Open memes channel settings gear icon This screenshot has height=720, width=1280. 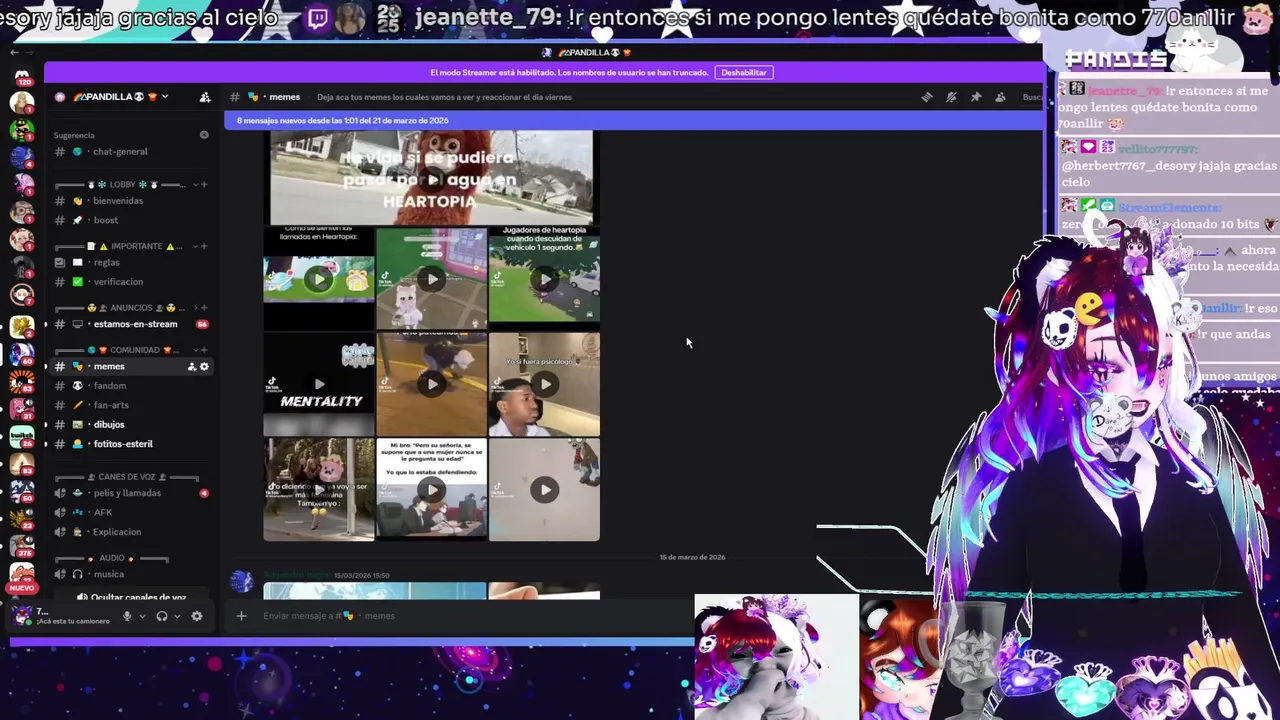point(204,366)
